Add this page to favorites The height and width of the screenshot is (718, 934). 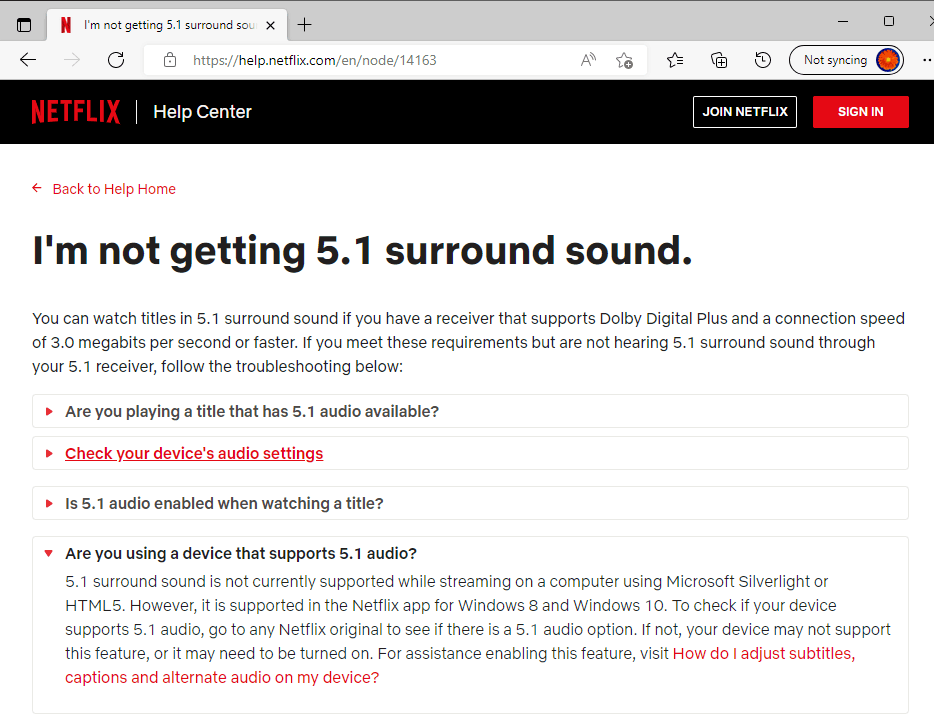click(x=624, y=60)
